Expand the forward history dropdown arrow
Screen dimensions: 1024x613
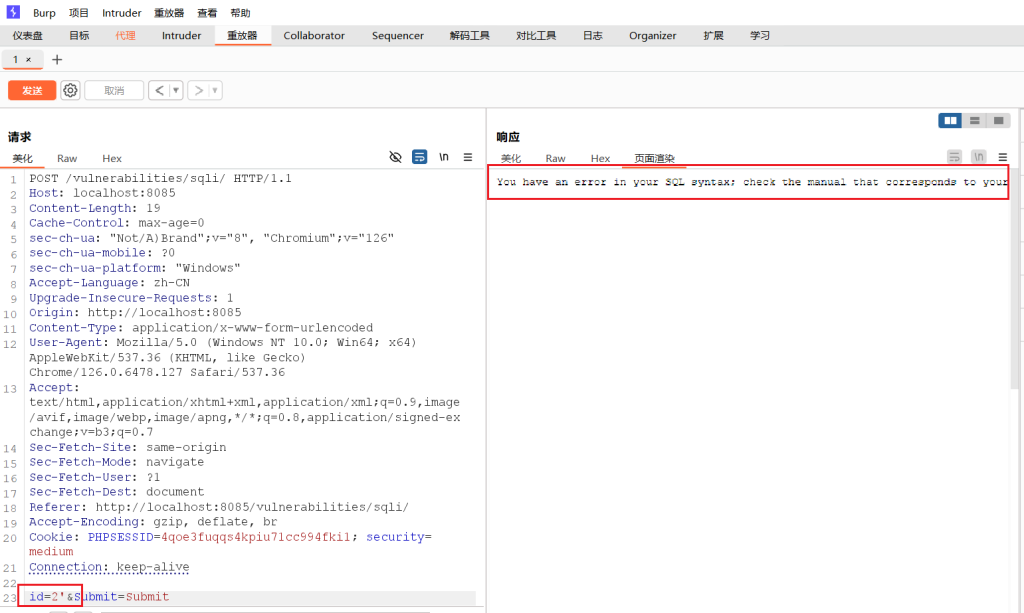[216, 90]
